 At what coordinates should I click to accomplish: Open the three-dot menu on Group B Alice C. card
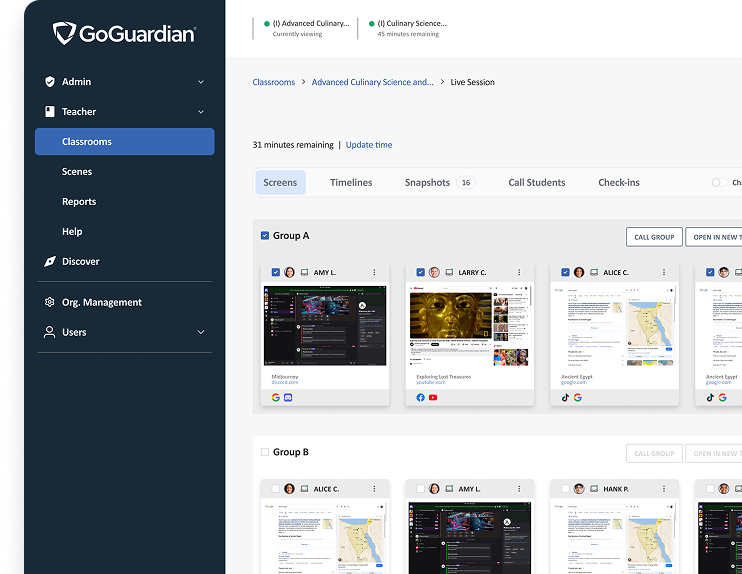coord(374,489)
